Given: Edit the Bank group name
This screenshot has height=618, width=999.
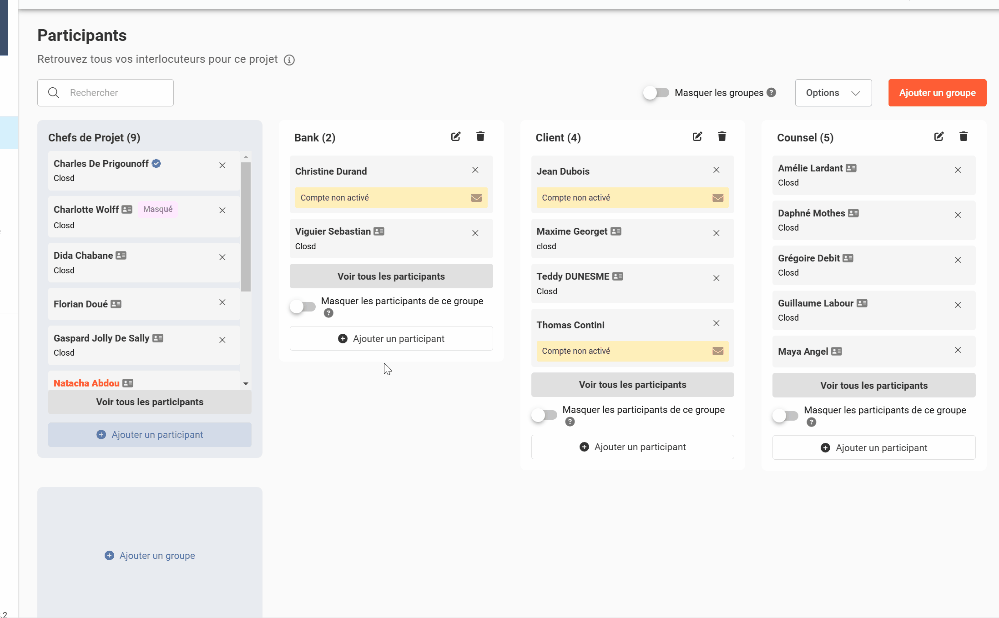Looking at the screenshot, I should point(456,137).
